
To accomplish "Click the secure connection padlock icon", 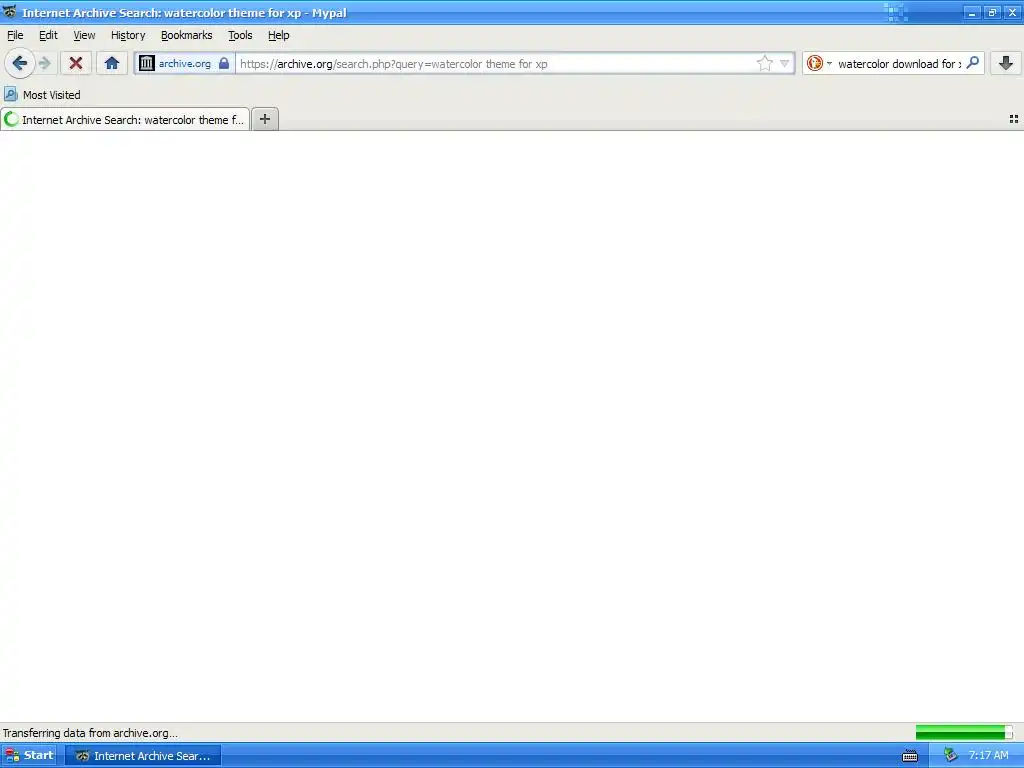I will coord(224,63).
